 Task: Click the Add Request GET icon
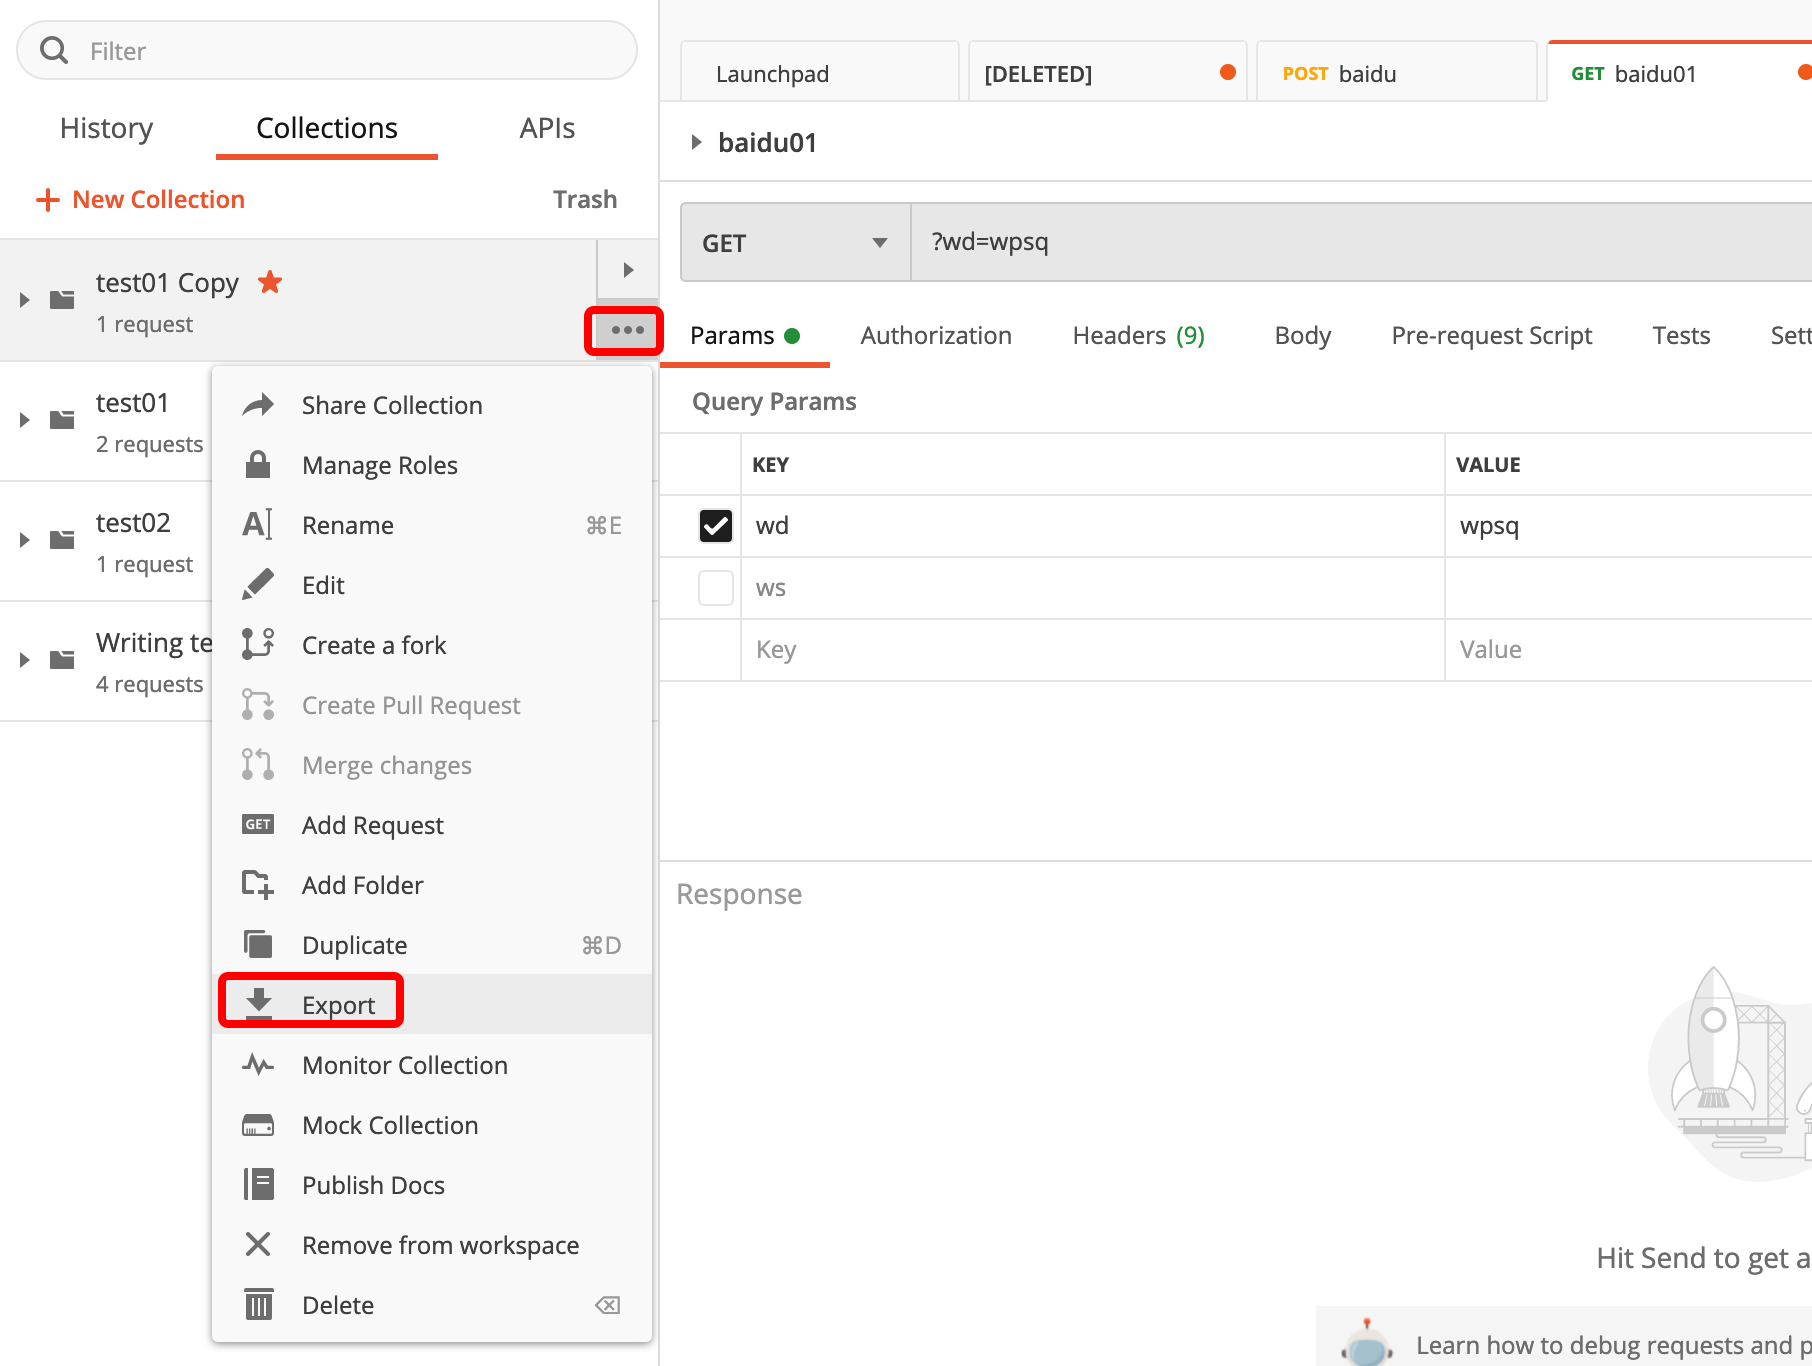pyautogui.click(x=258, y=825)
